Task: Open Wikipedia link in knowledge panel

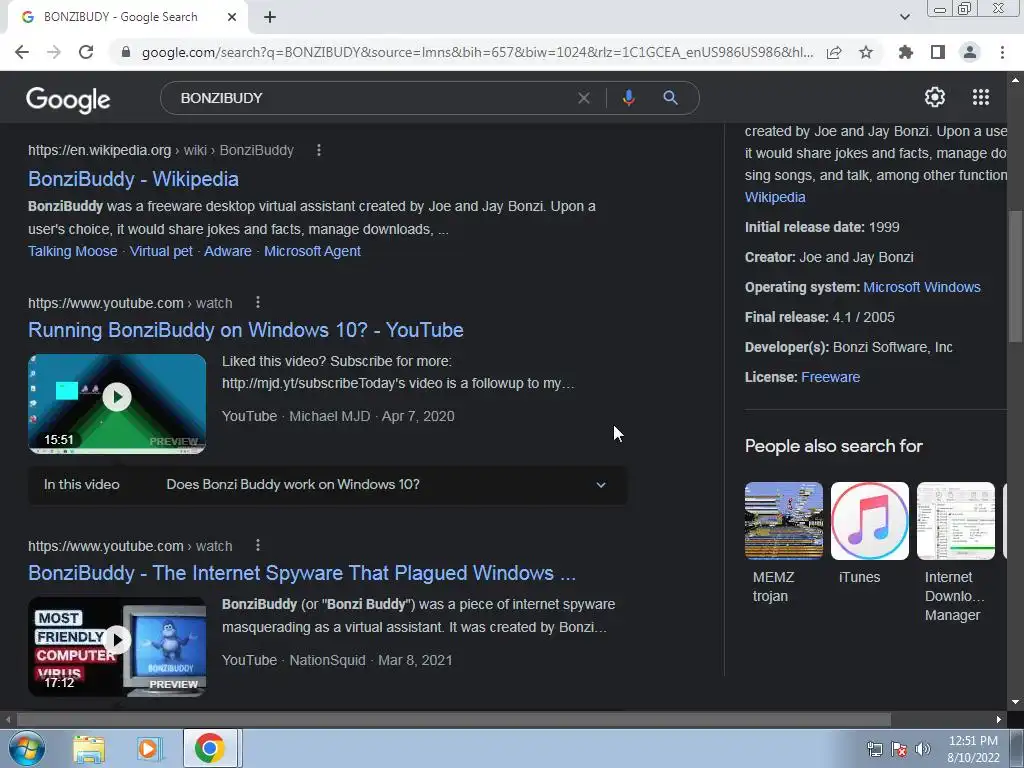Action: [775, 197]
